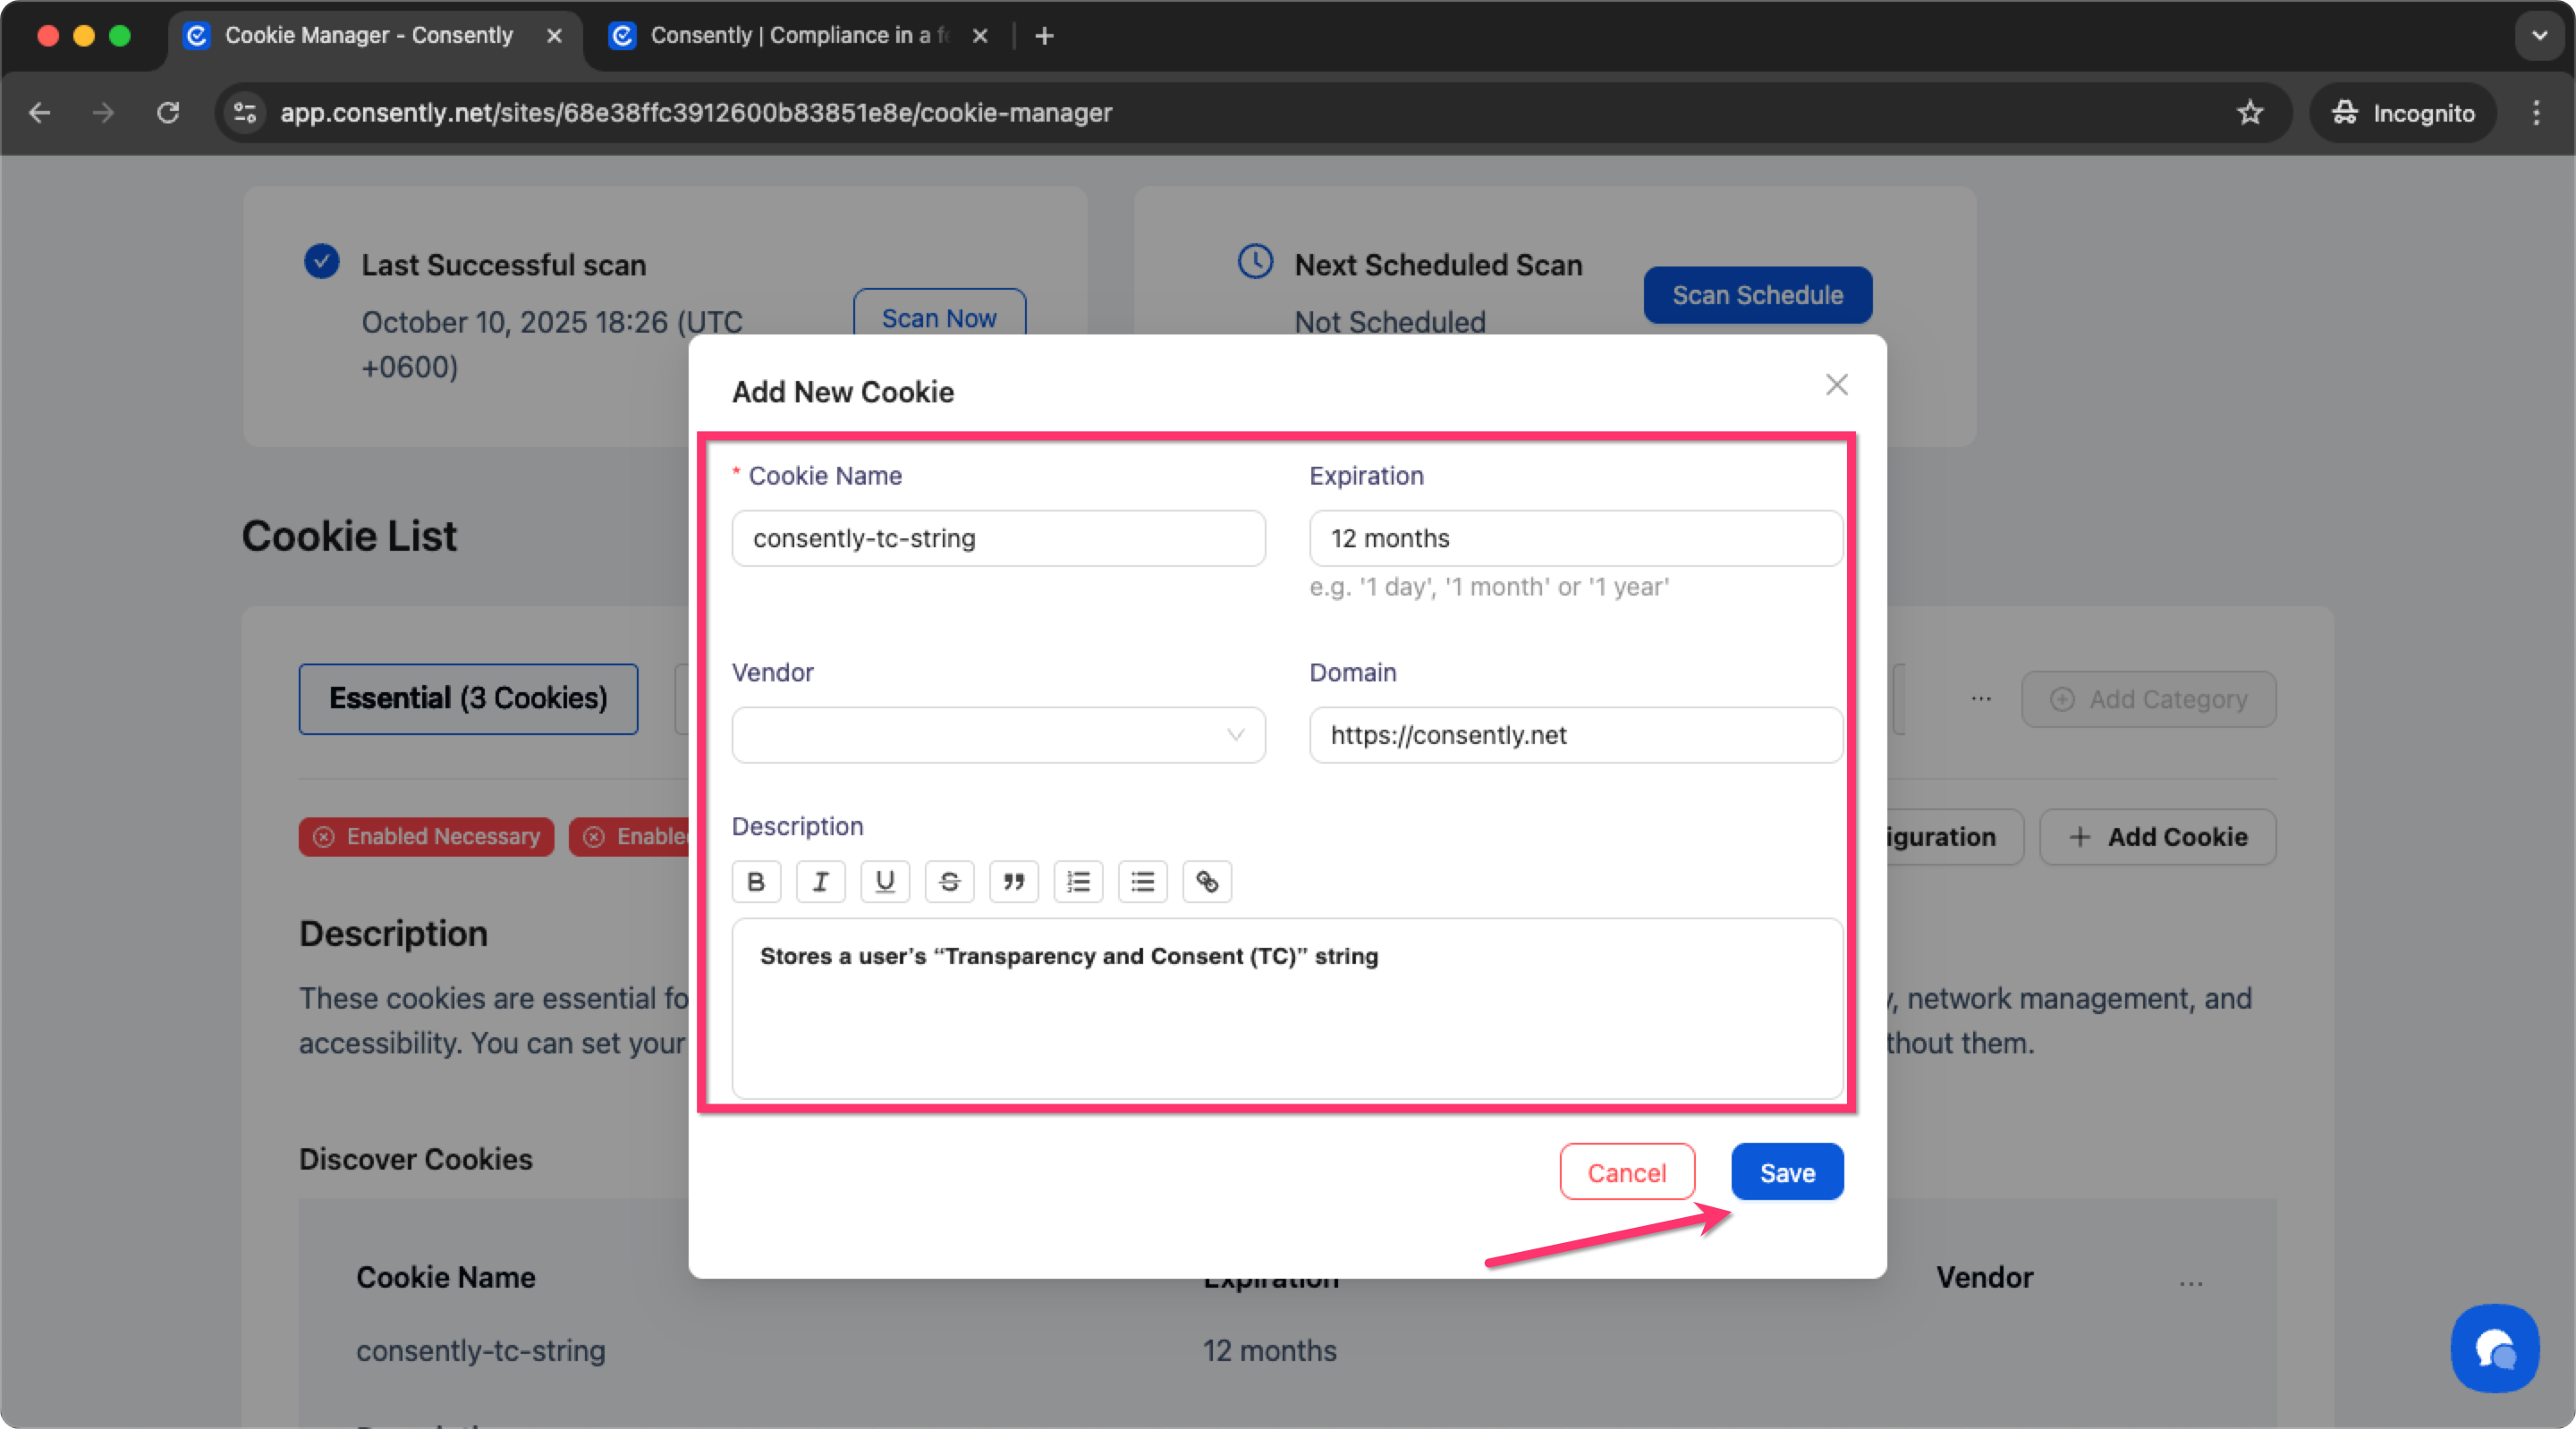Viewport: 2576px width, 1429px height.
Task: Expand the Vendor dropdown
Action: coord(998,735)
